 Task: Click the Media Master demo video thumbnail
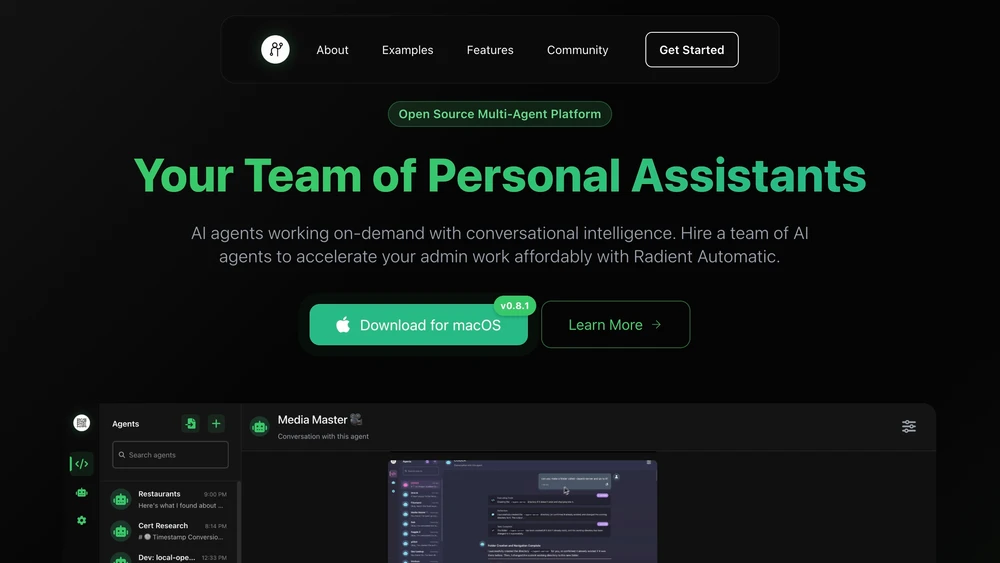[x=522, y=511]
